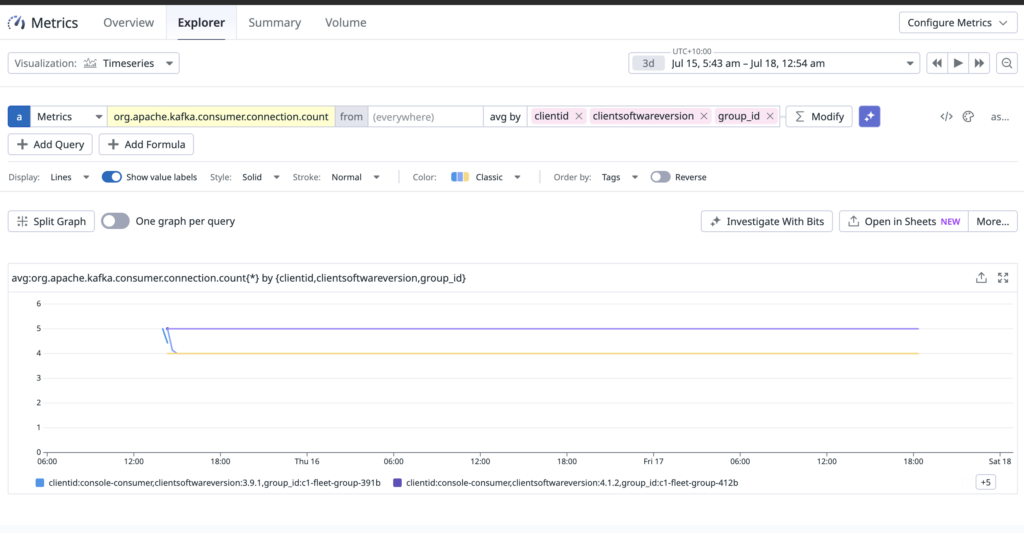Remove the group_id tag
This screenshot has height=533, width=1024.
click(770, 116)
